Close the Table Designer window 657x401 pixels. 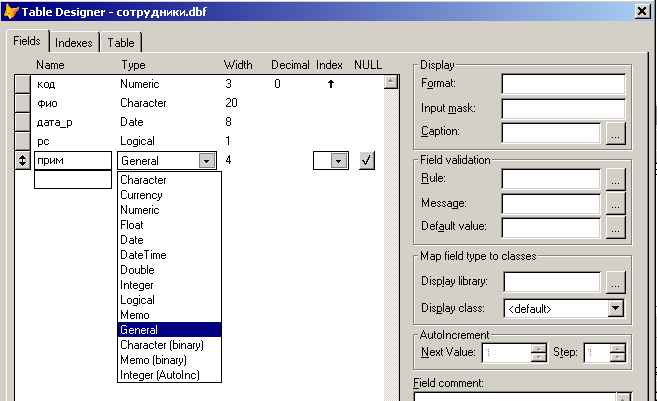click(640, 11)
